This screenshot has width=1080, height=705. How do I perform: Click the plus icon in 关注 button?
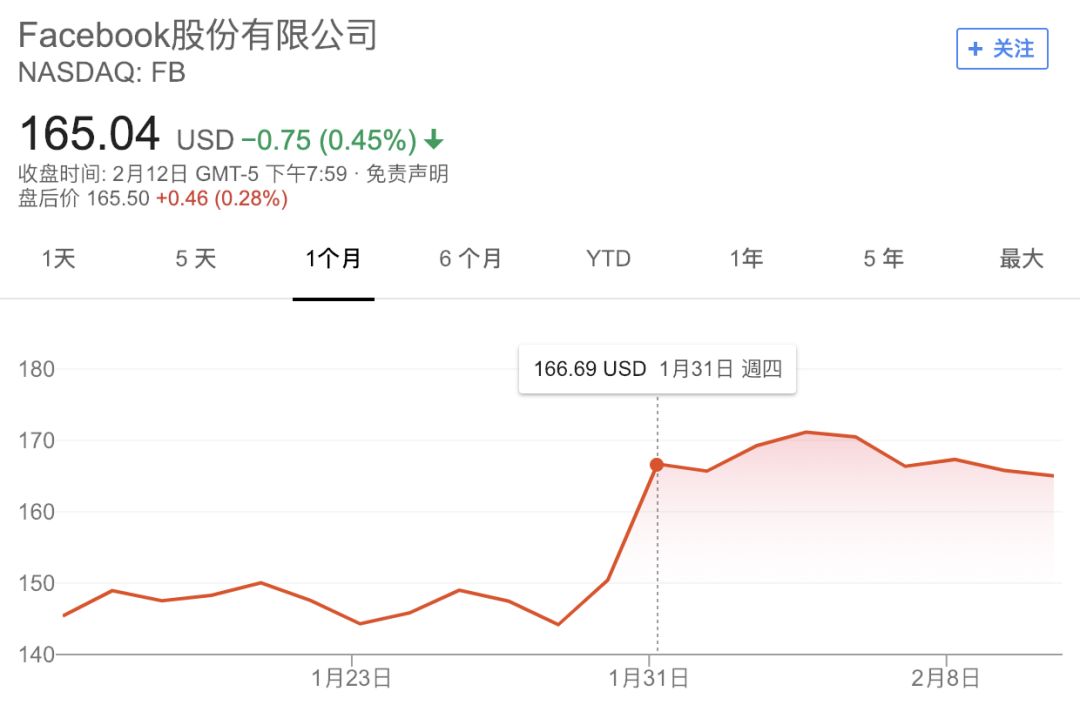coord(976,49)
